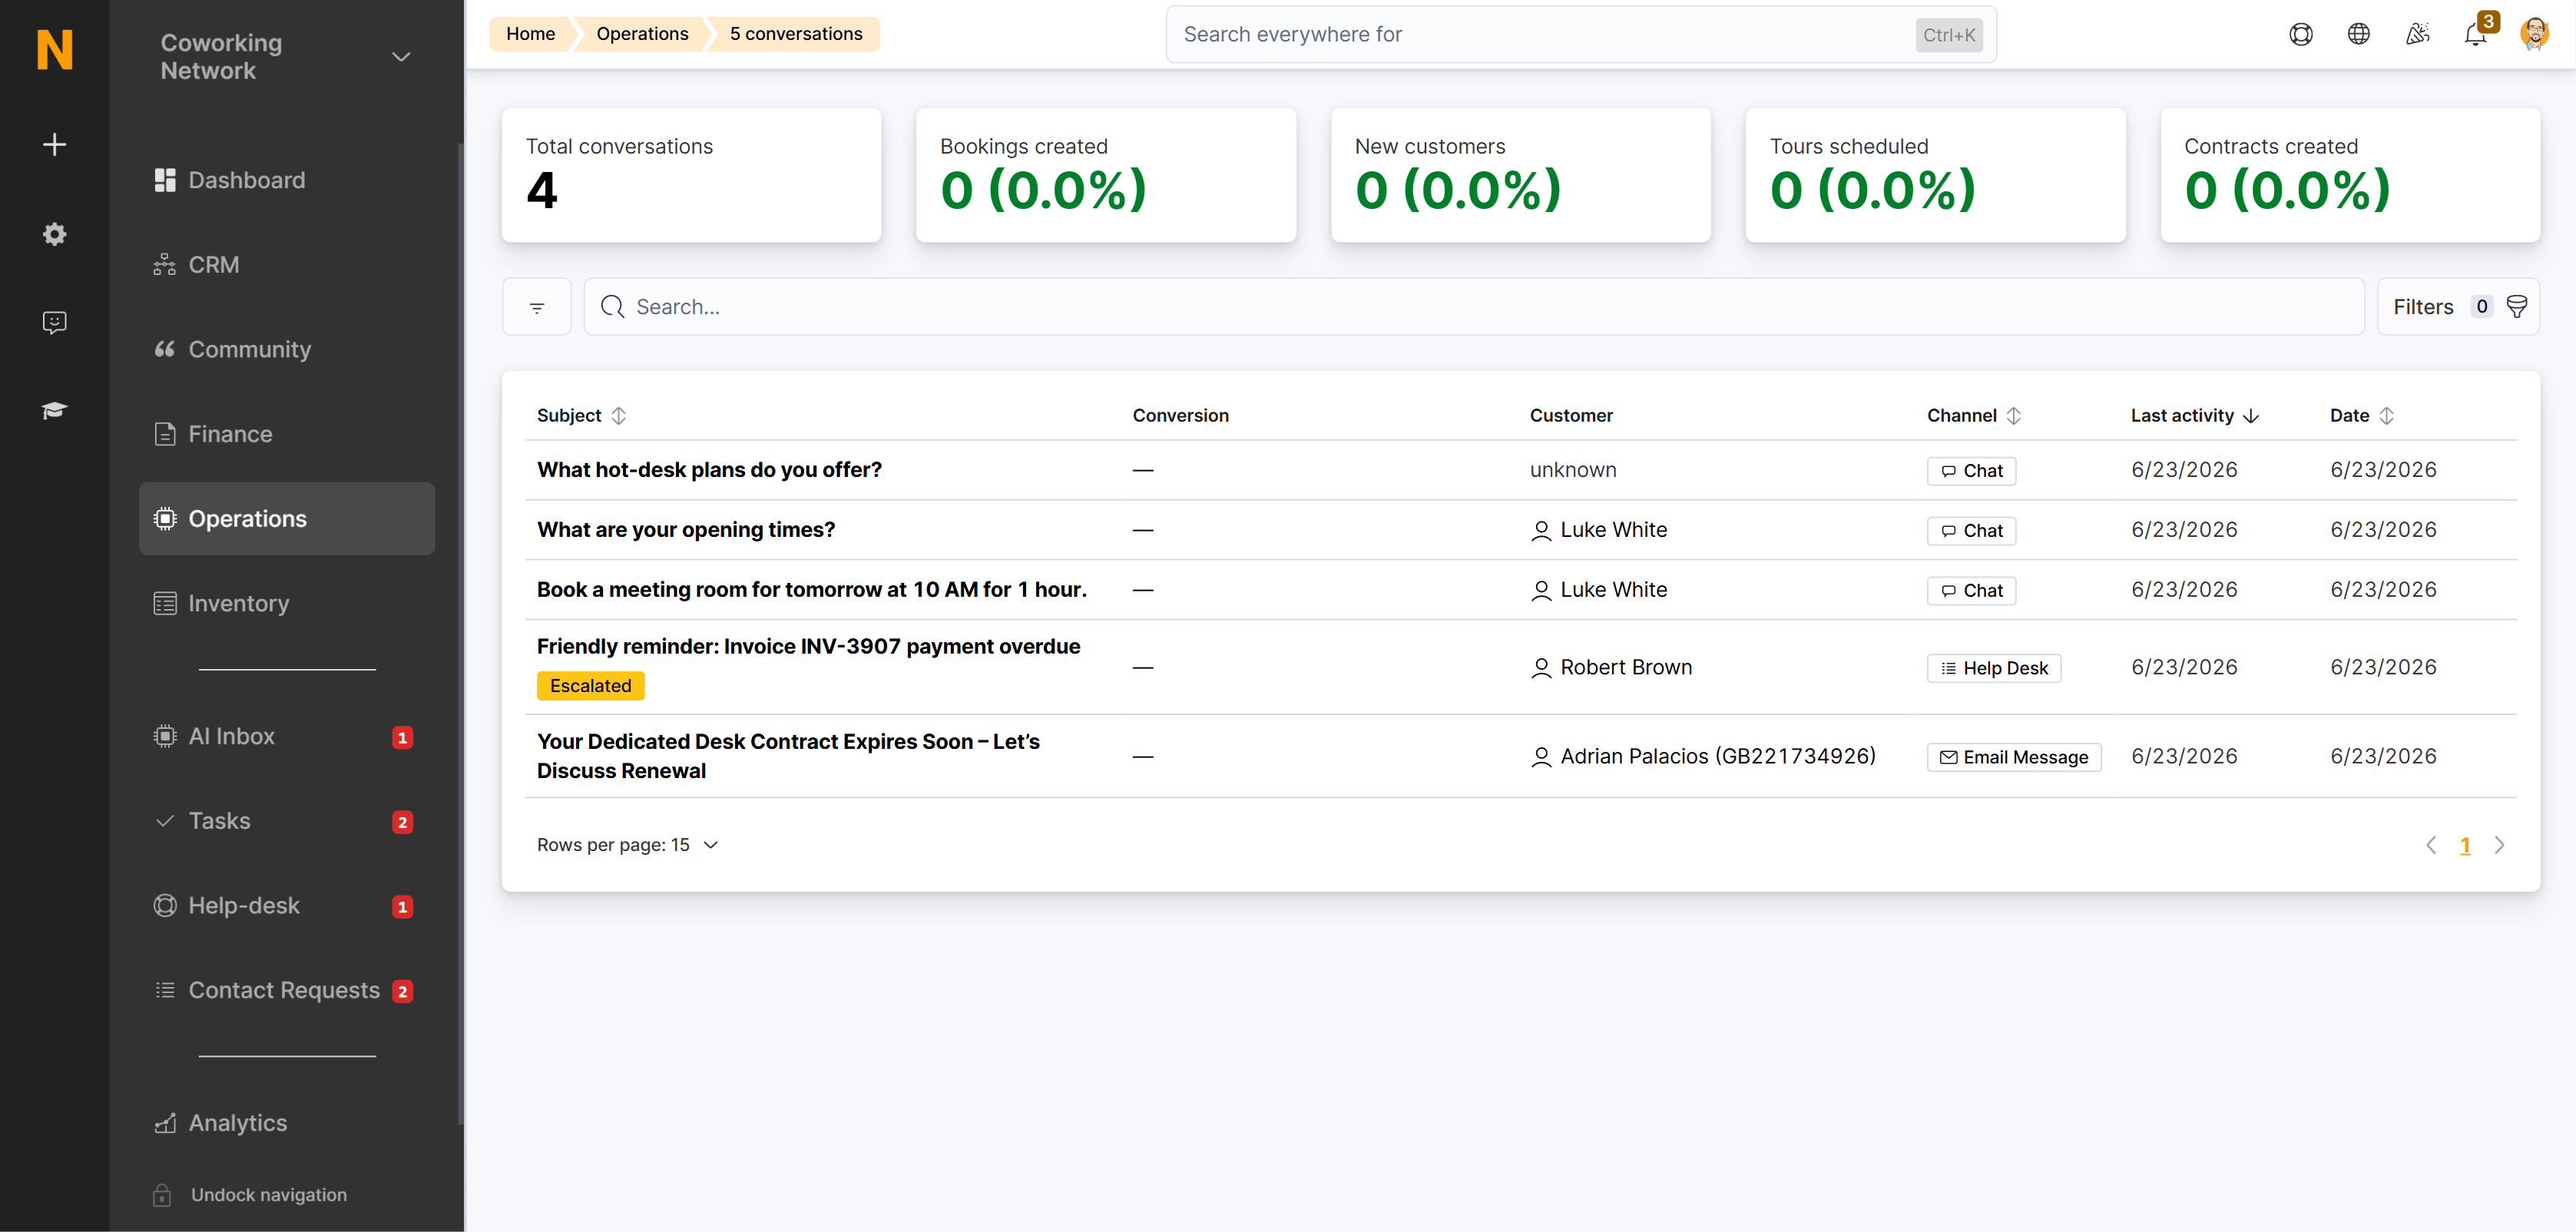Open notifications bell with 3 badge
Viewport: 2576px width, 1232px height.
coord(2476,34)
